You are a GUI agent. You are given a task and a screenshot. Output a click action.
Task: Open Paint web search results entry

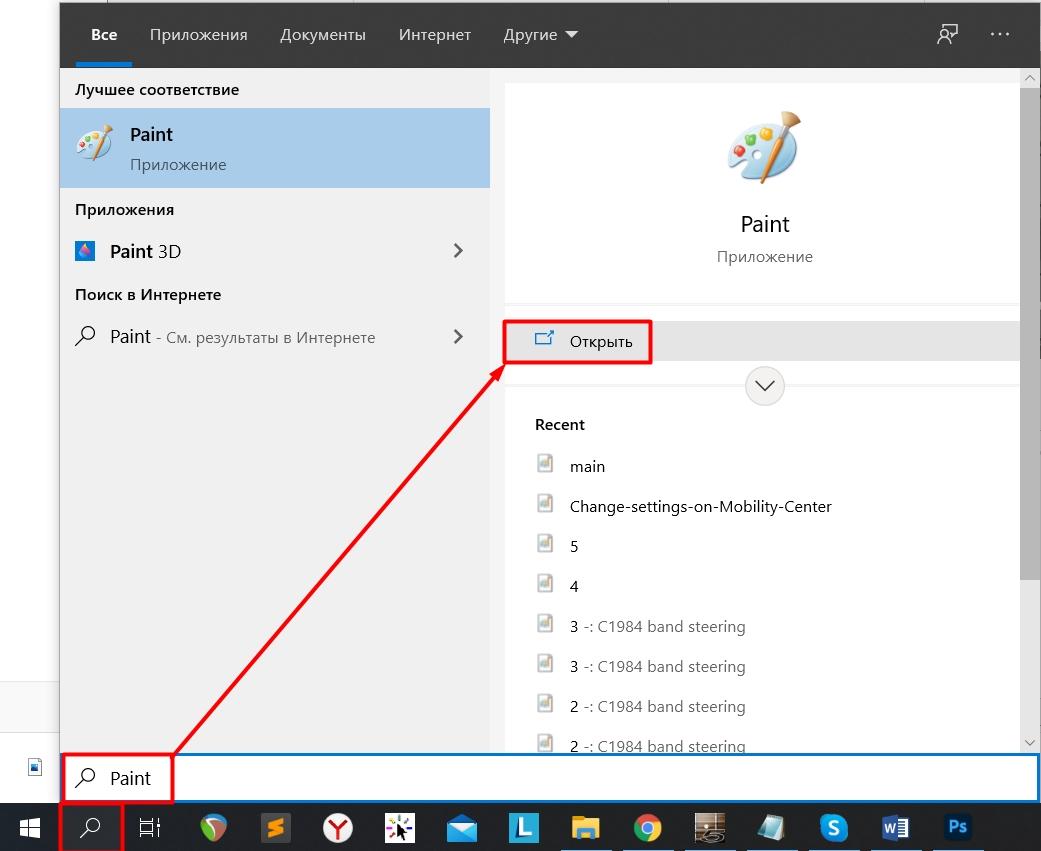(275, 337)
